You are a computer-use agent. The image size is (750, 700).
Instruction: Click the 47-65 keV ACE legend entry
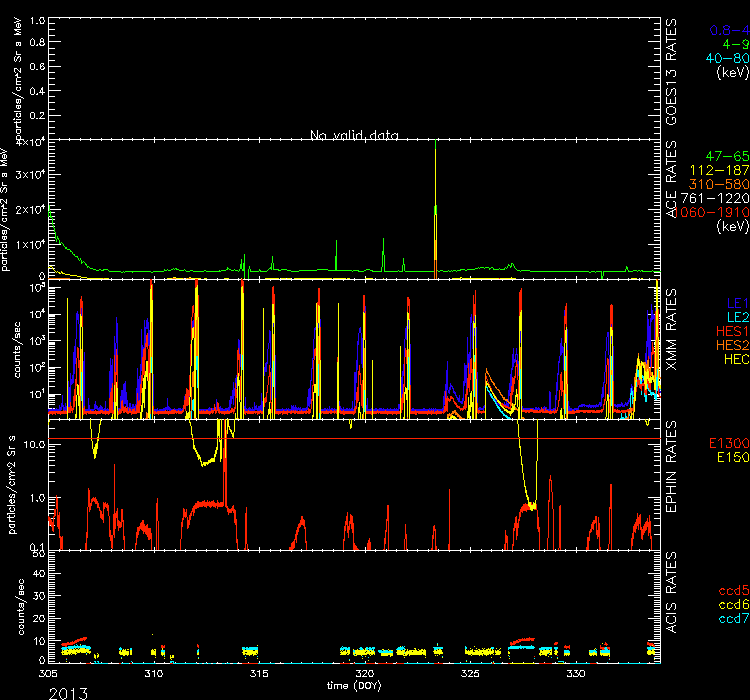pyautogui.click(x=727, y=157)
